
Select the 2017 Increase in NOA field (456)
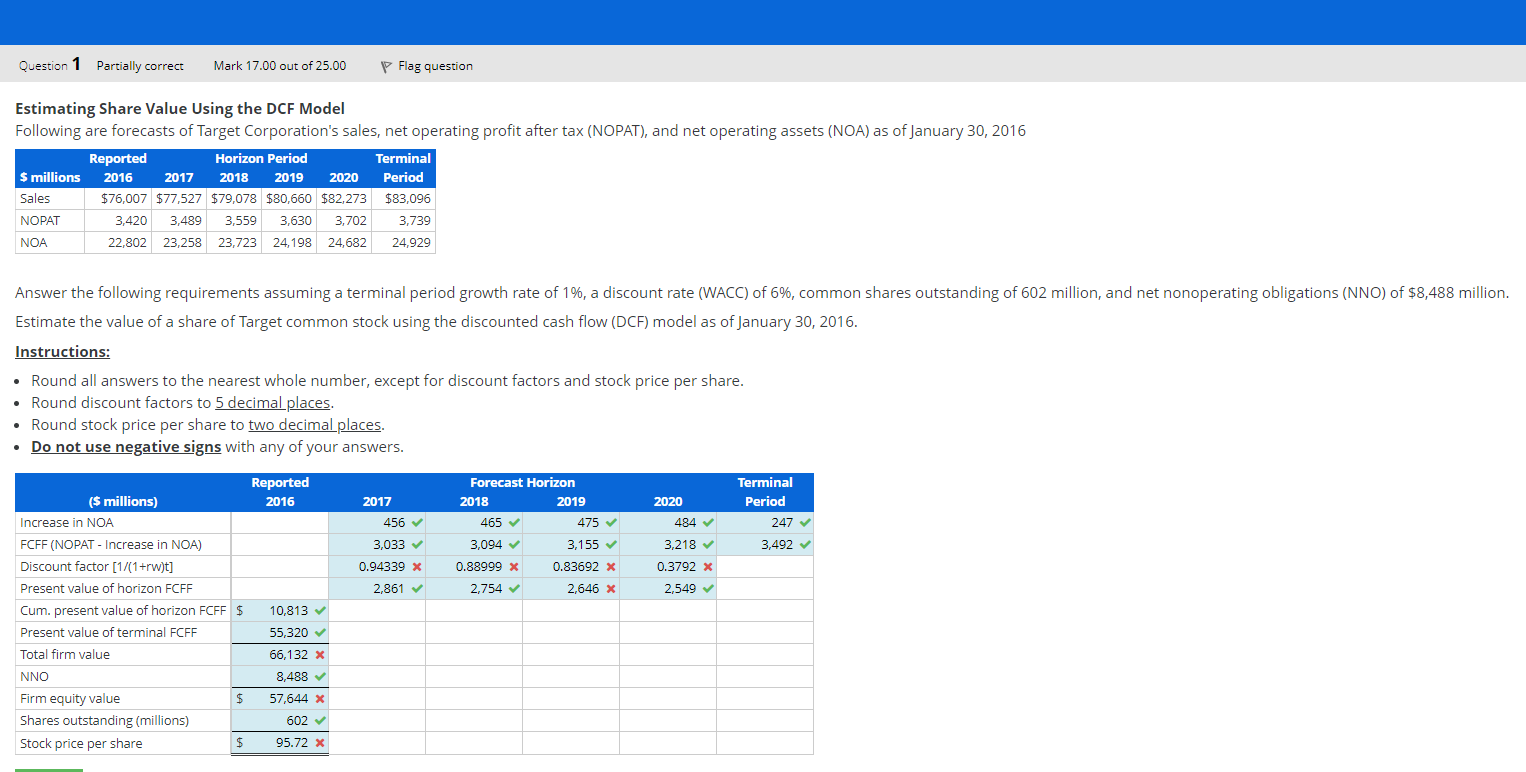[377, 522]
